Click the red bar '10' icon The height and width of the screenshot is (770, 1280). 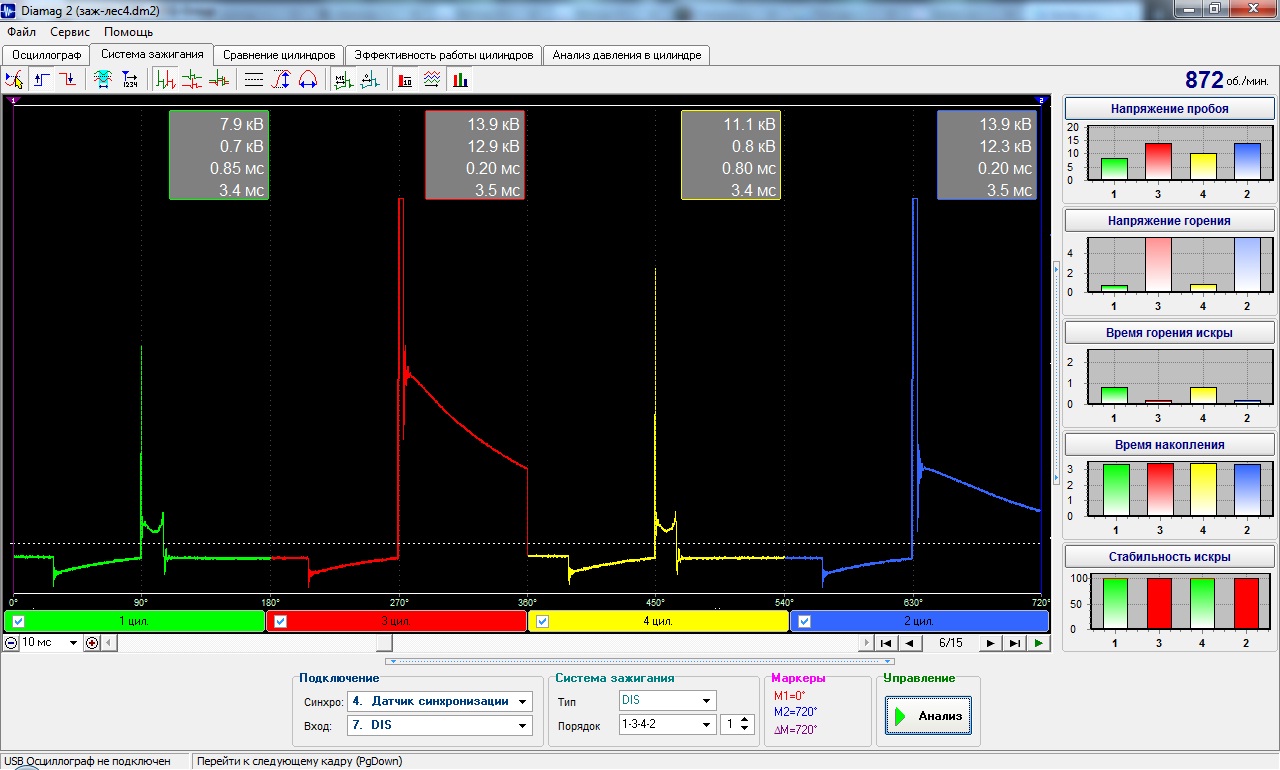click(x=406, y=80)
